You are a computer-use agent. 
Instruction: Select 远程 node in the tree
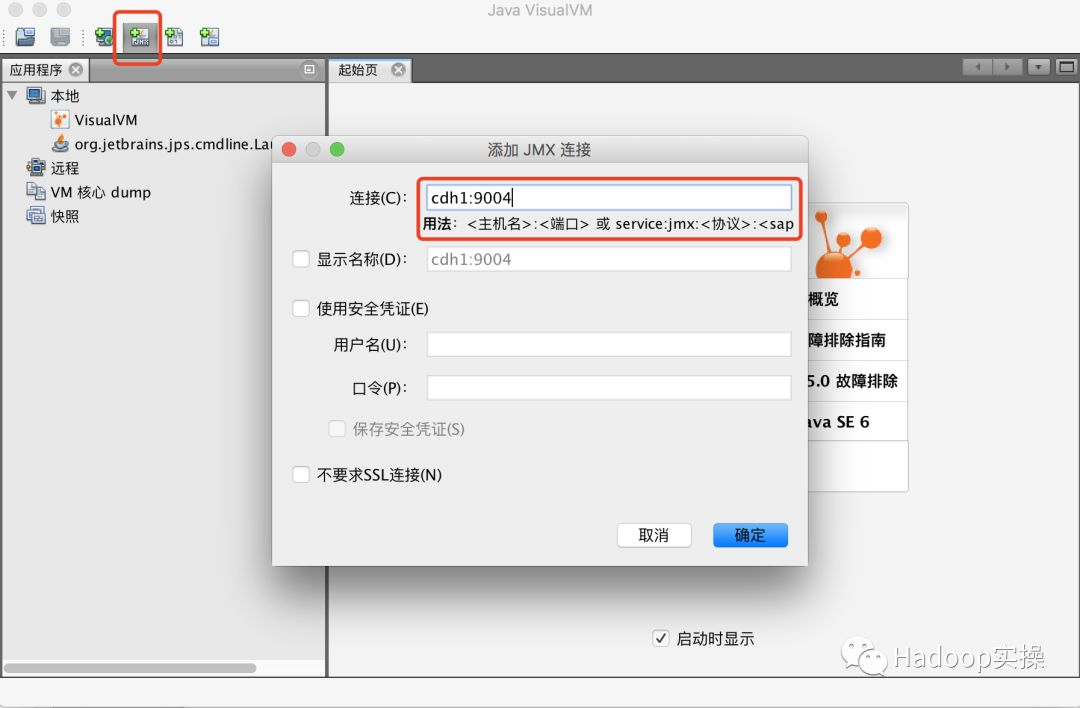pyautogui.click(x=65, y=168)
